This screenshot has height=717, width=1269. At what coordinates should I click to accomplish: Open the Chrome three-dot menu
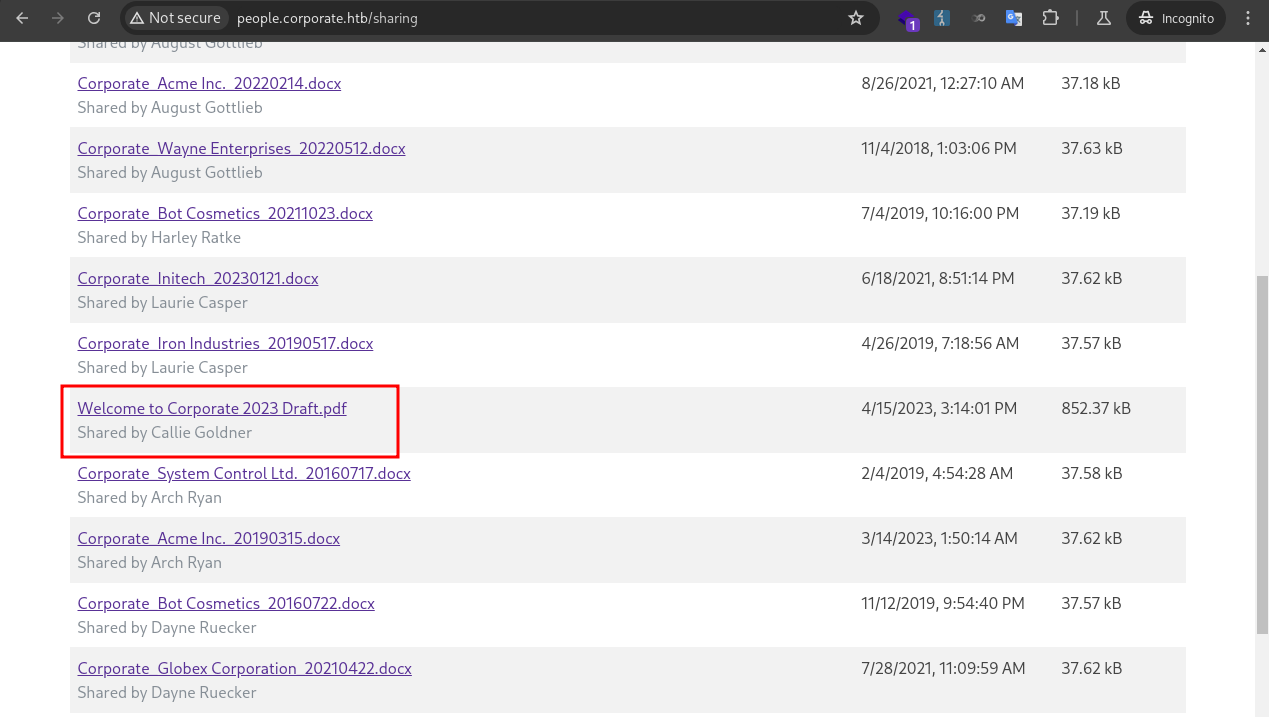pos(1248,18)
